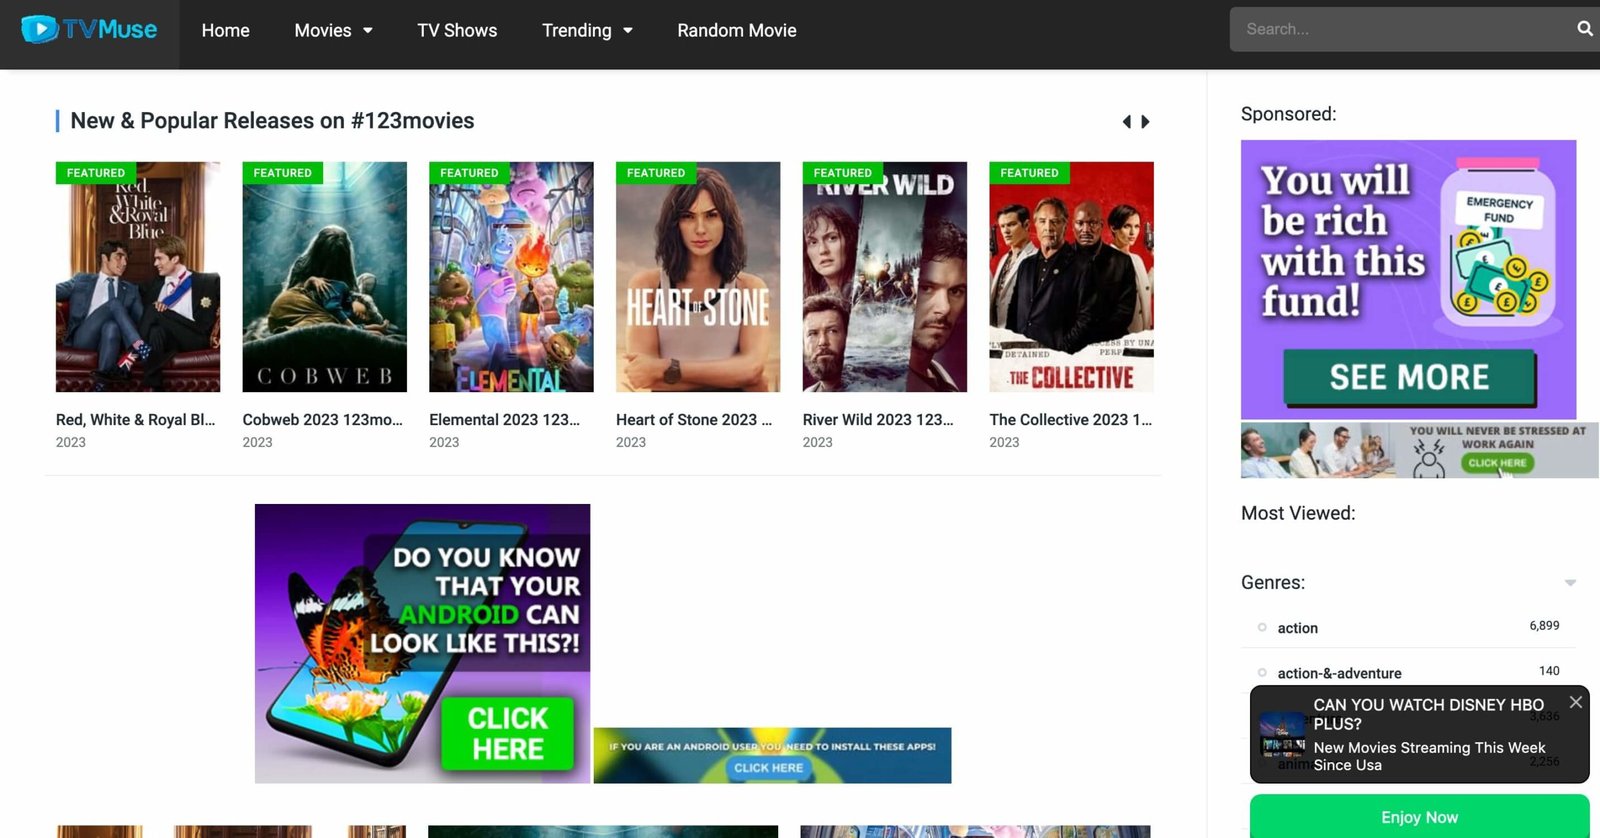This screenshot has height=838, width=1600.
Task: Open the TV Shows menu item
Action: (457, 30)
